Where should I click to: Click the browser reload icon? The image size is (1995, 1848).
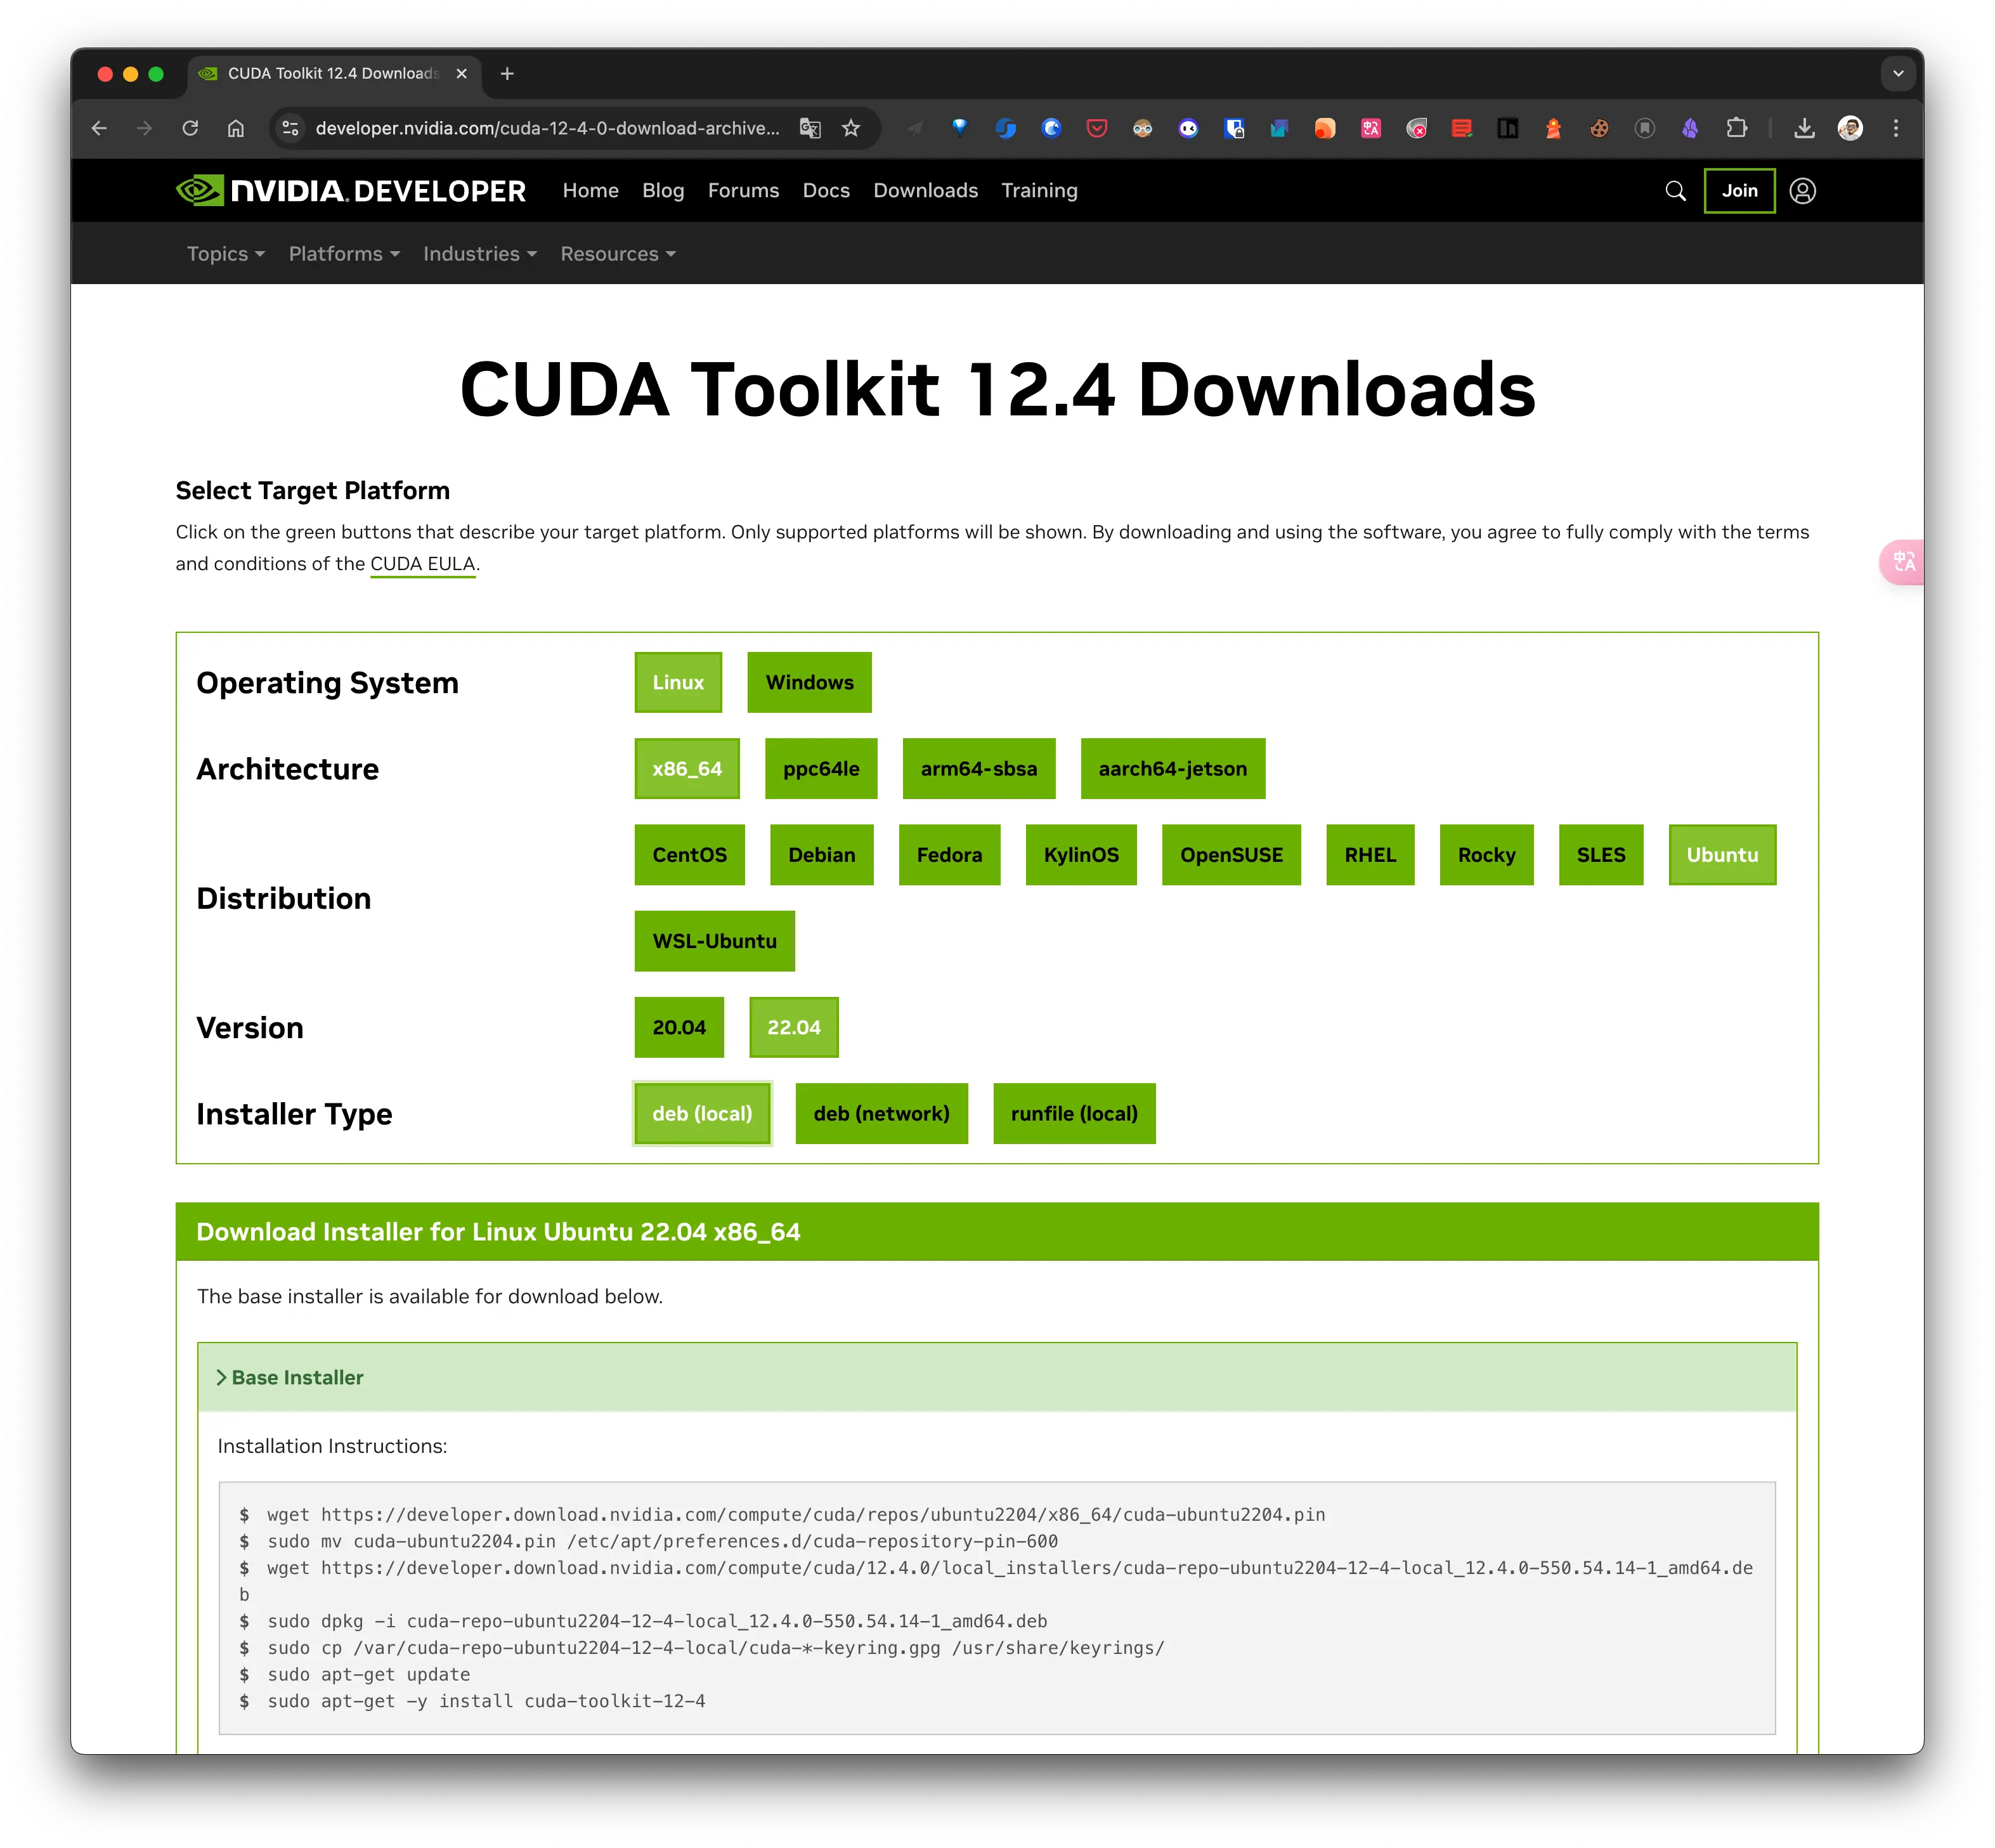(x=190, y=128)
